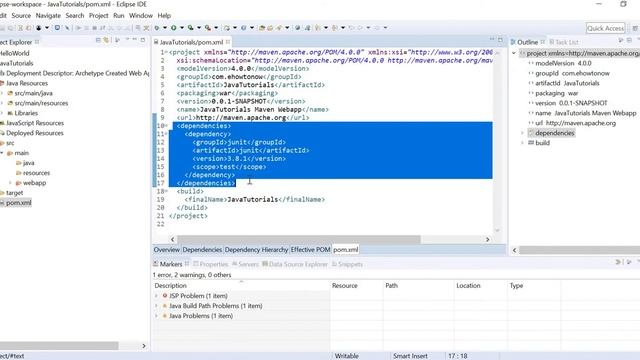Toggle code folding on the build line 18
Screen dimensions: 640x360
point(166,191)
